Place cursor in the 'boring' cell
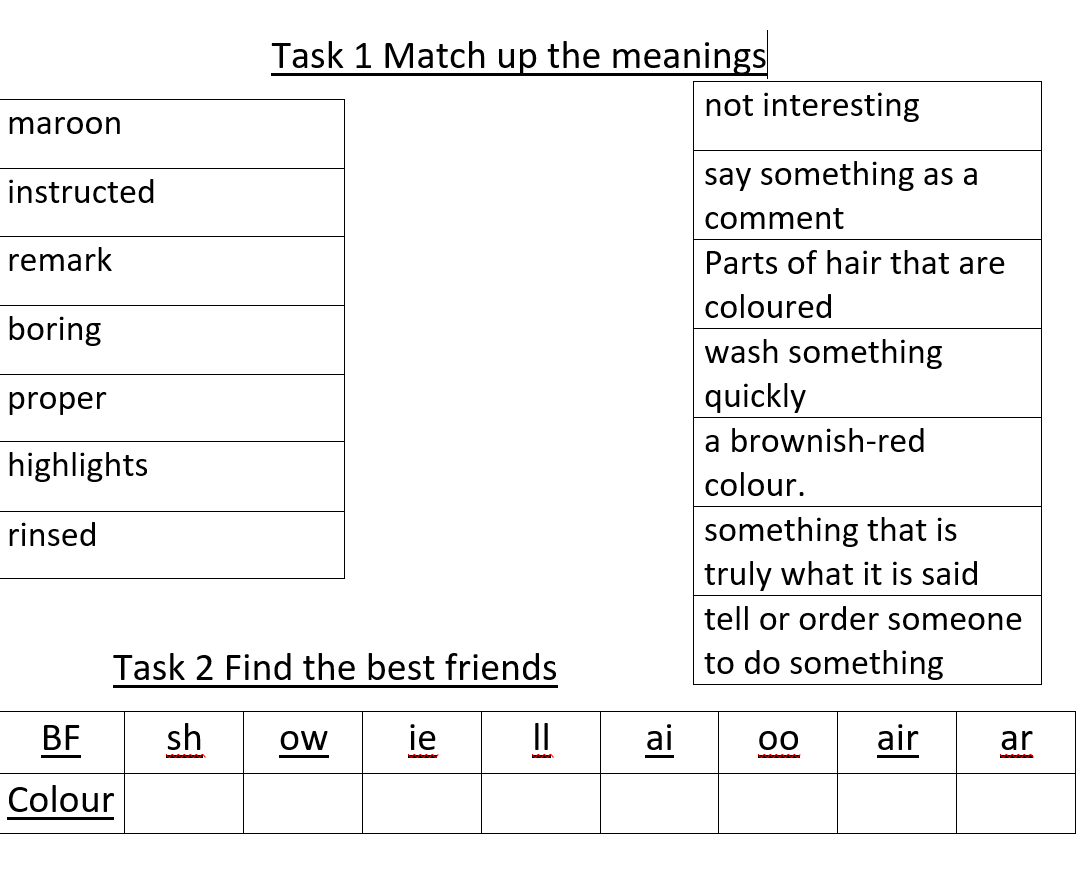The width and height of the screenshot is (1087, 882). 172,340
